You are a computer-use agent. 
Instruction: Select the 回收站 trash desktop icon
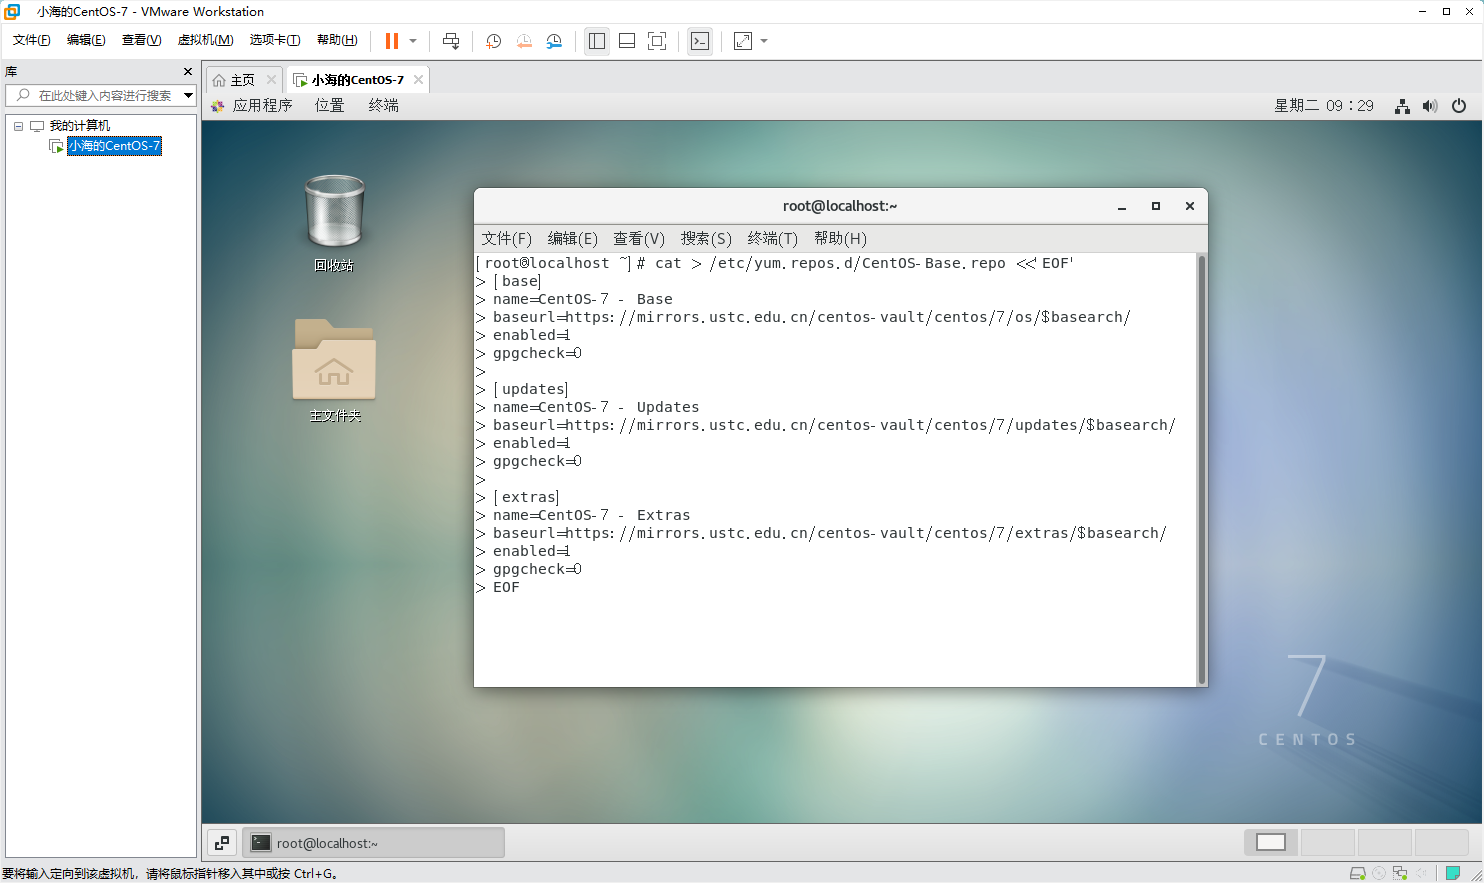coord(334,223)
